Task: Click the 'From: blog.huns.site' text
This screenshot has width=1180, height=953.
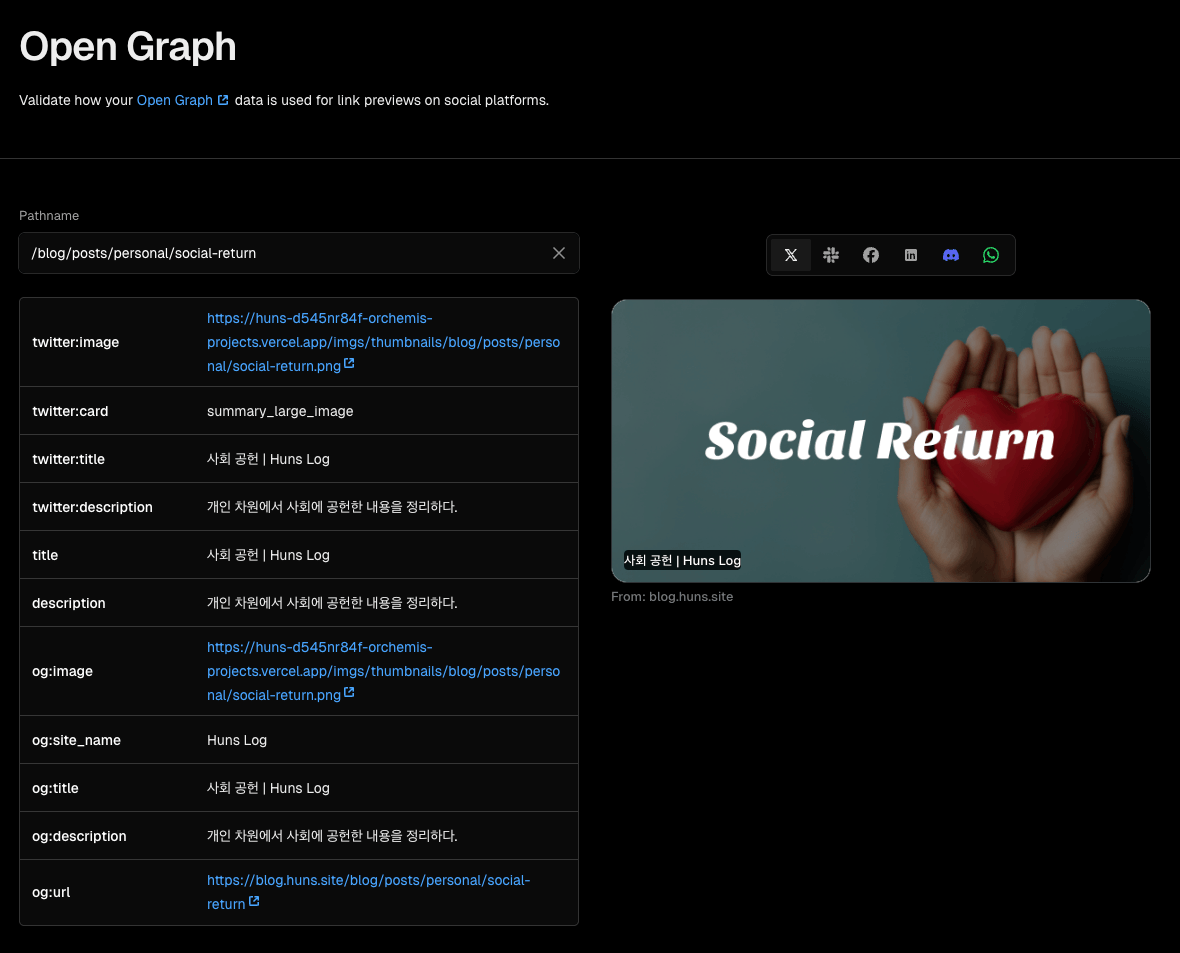Action: (672, 596)
